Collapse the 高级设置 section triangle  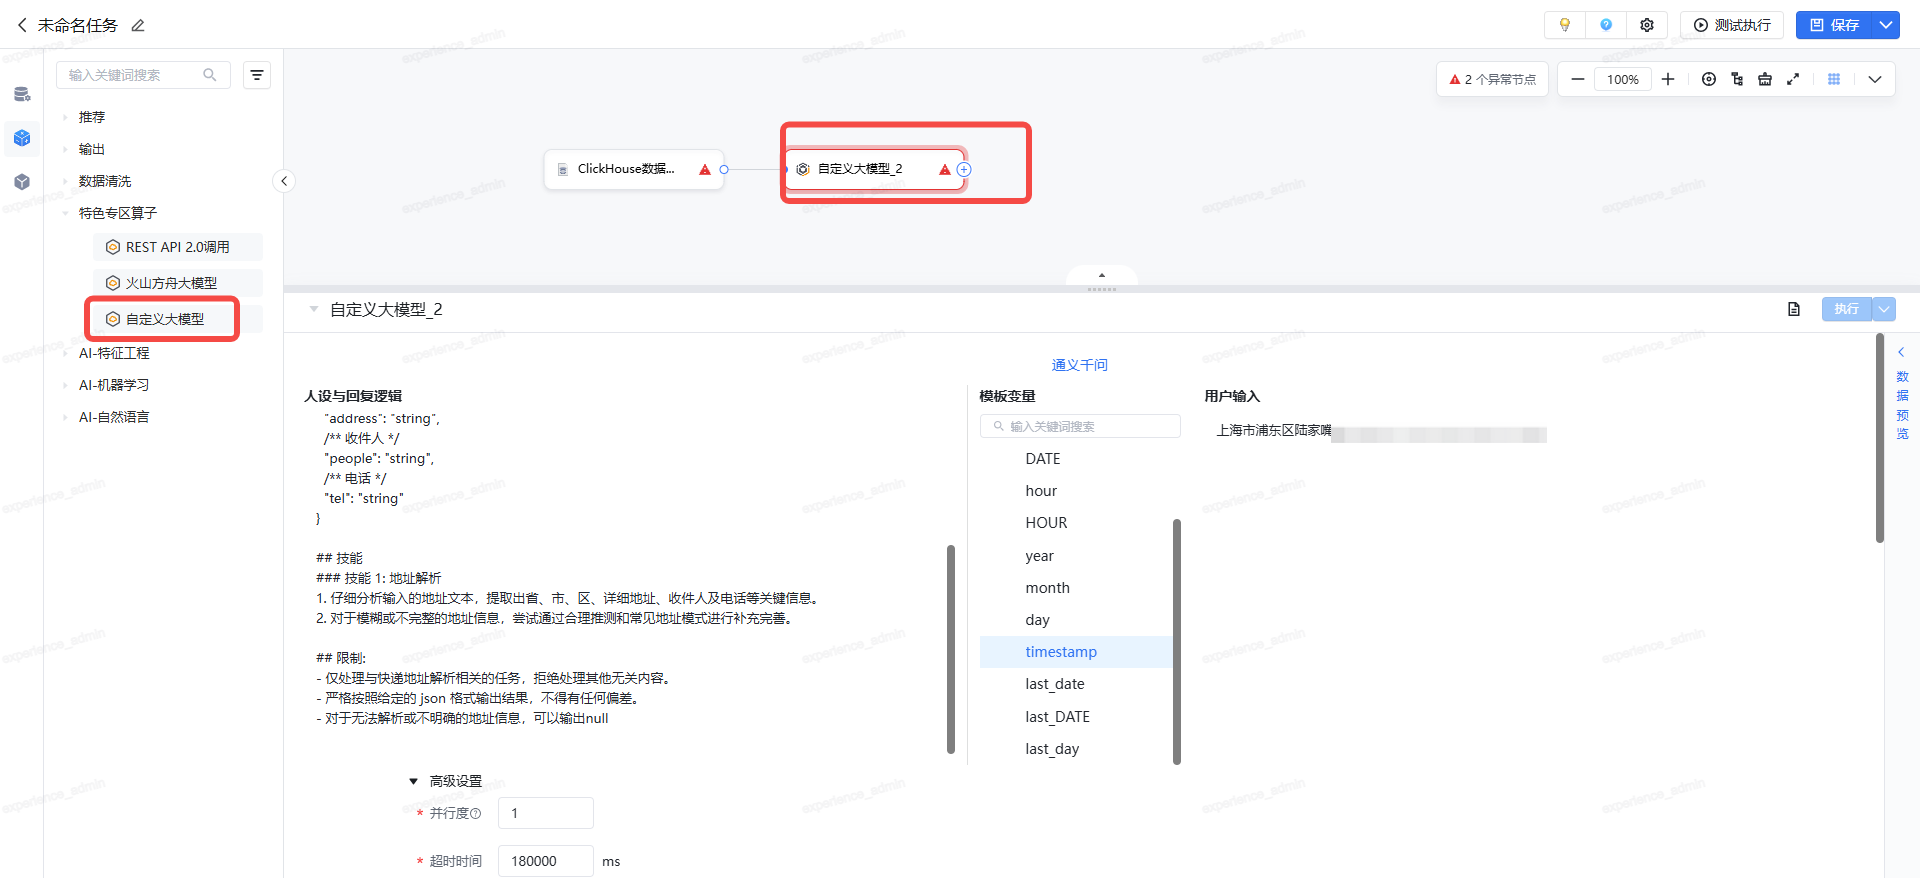point(413,781)
